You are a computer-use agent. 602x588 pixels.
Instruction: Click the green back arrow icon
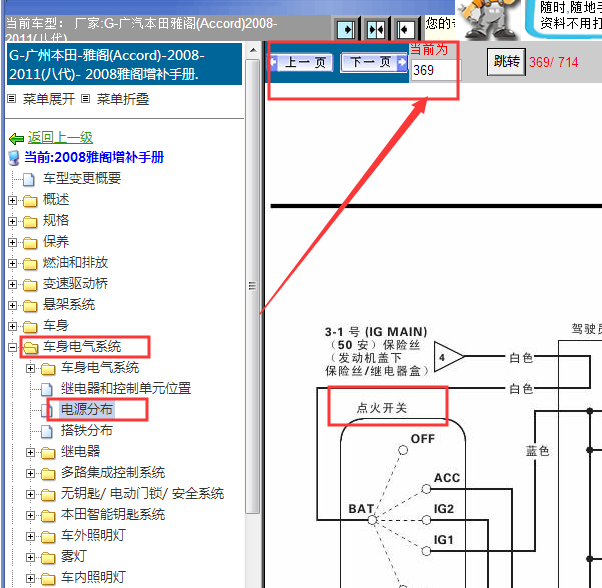(17, 138)
